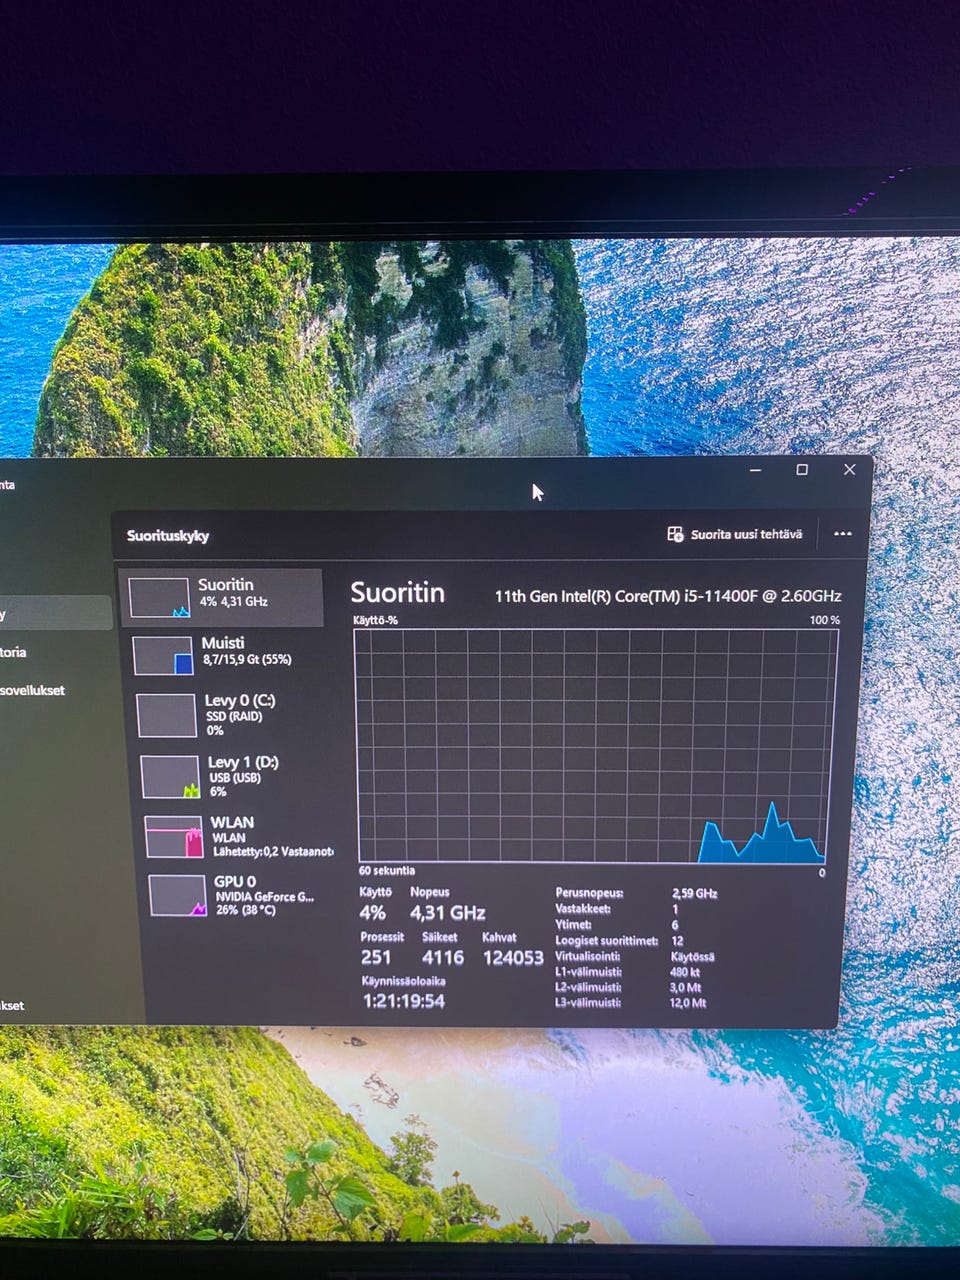Click the Kahvat handle count 124053

click(513, 958)
